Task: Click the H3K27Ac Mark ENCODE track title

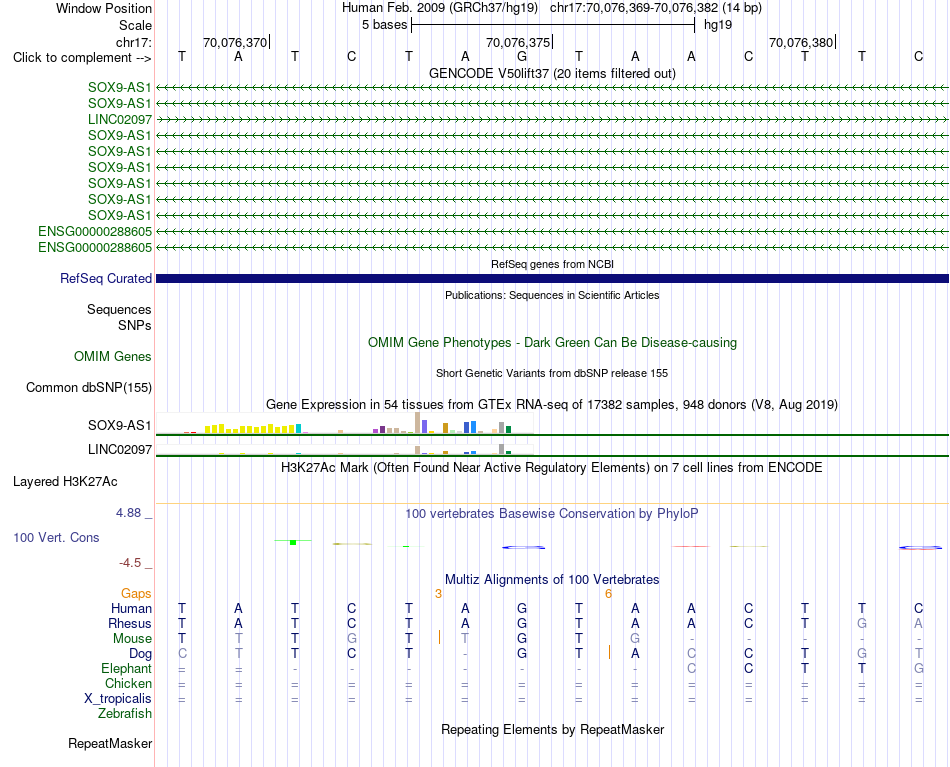Action: pos(552,468)
